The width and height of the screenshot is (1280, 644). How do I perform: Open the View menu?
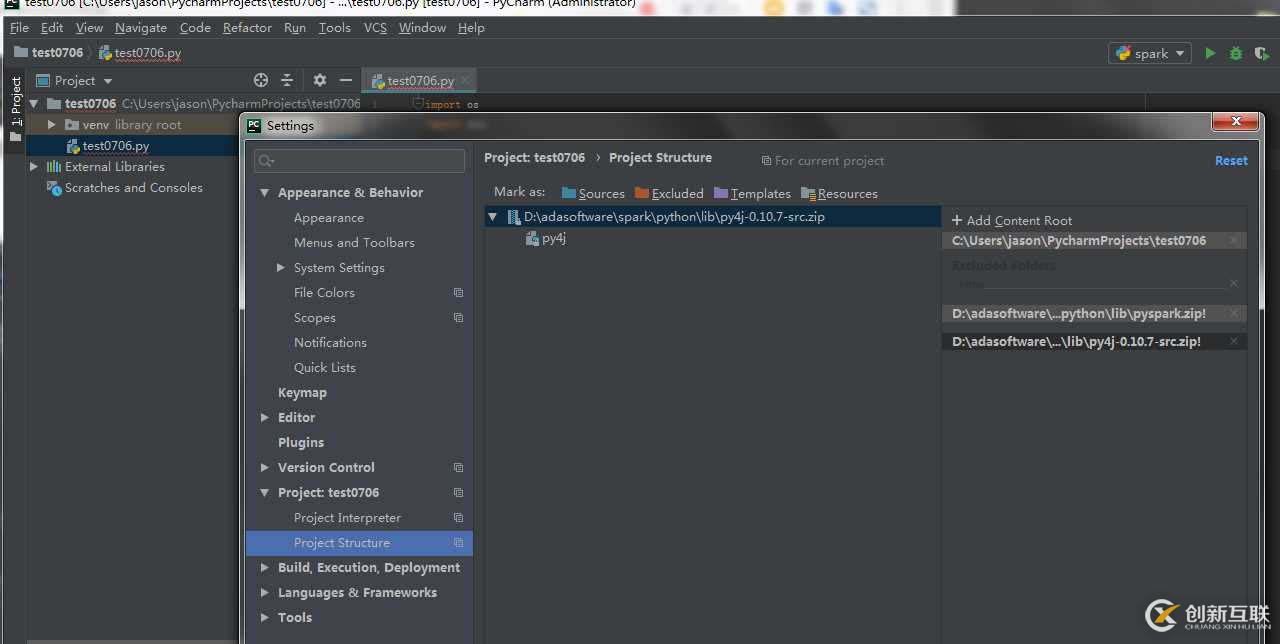point(89,28)
